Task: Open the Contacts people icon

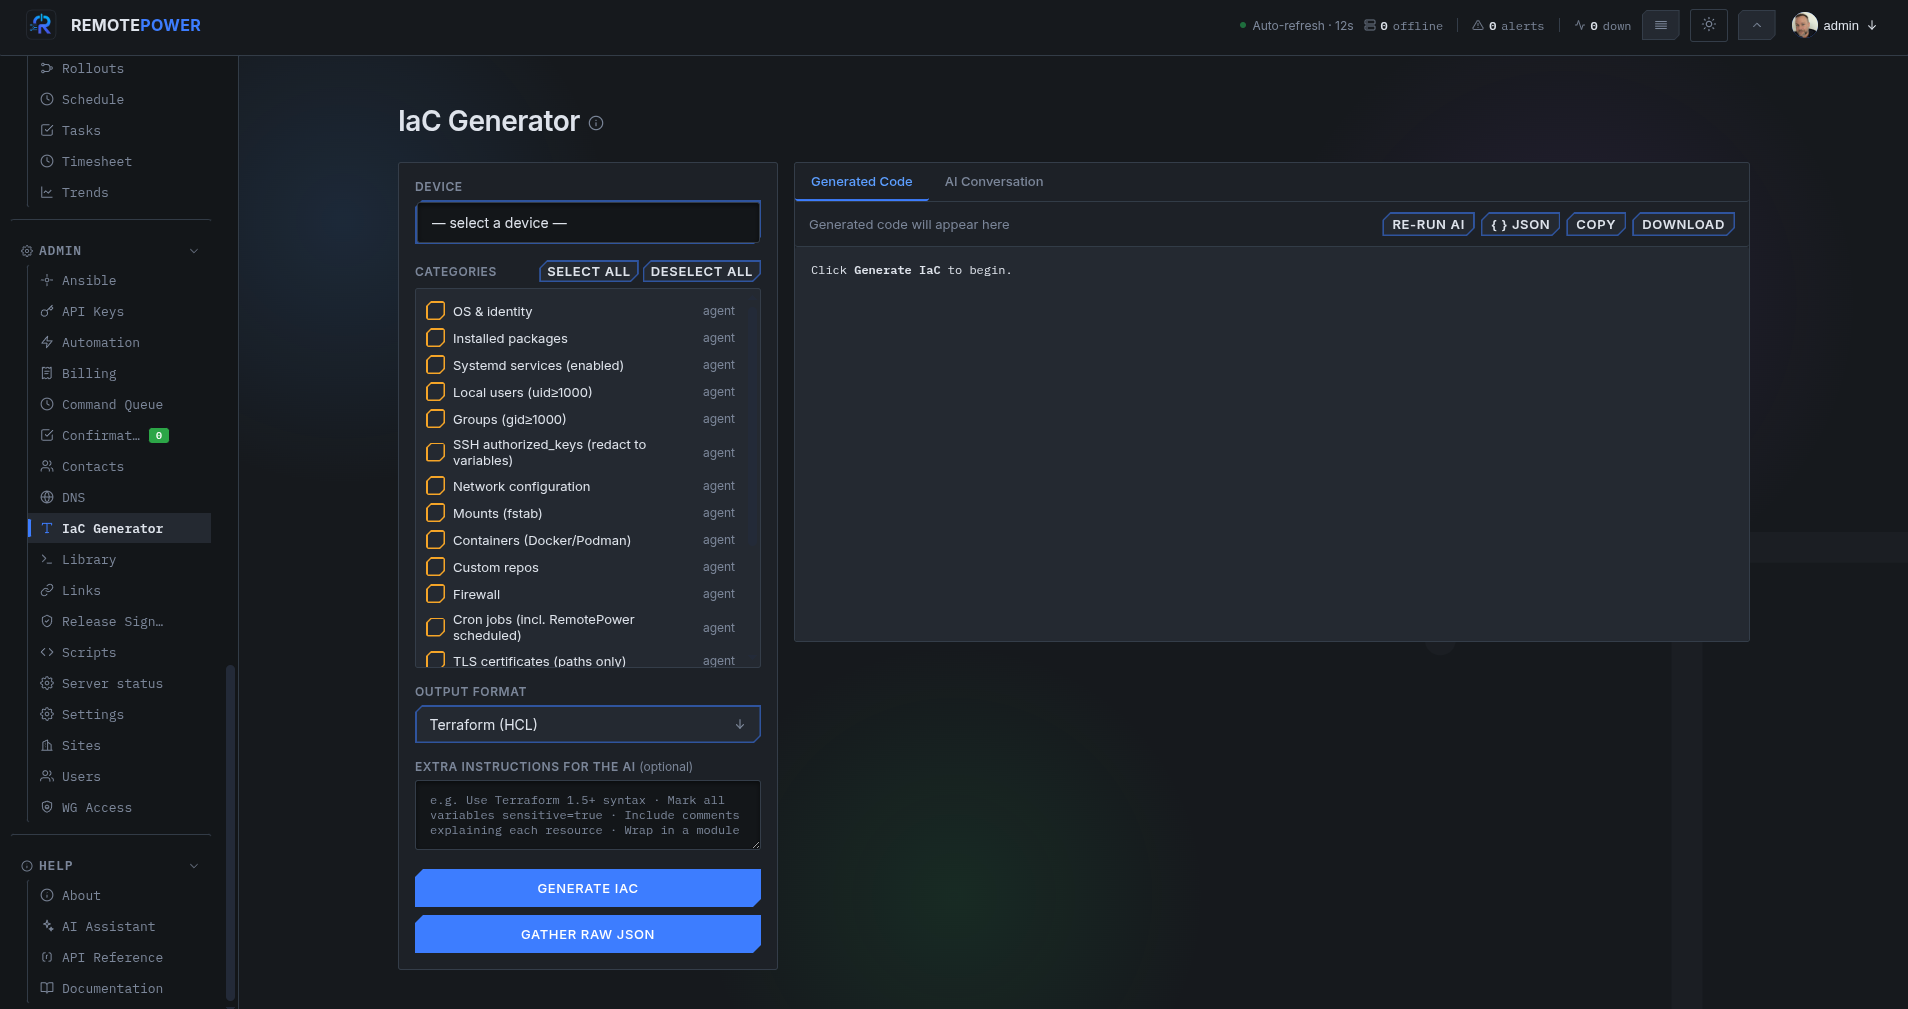Action: [47, 466]
